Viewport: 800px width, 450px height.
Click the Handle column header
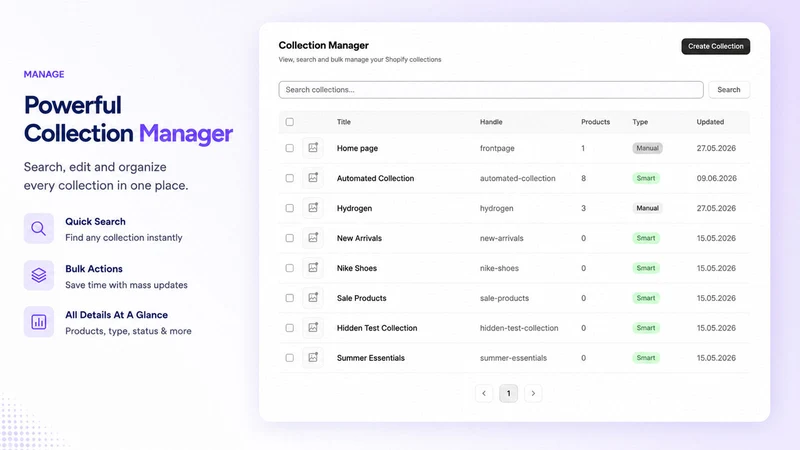[491, 122]
